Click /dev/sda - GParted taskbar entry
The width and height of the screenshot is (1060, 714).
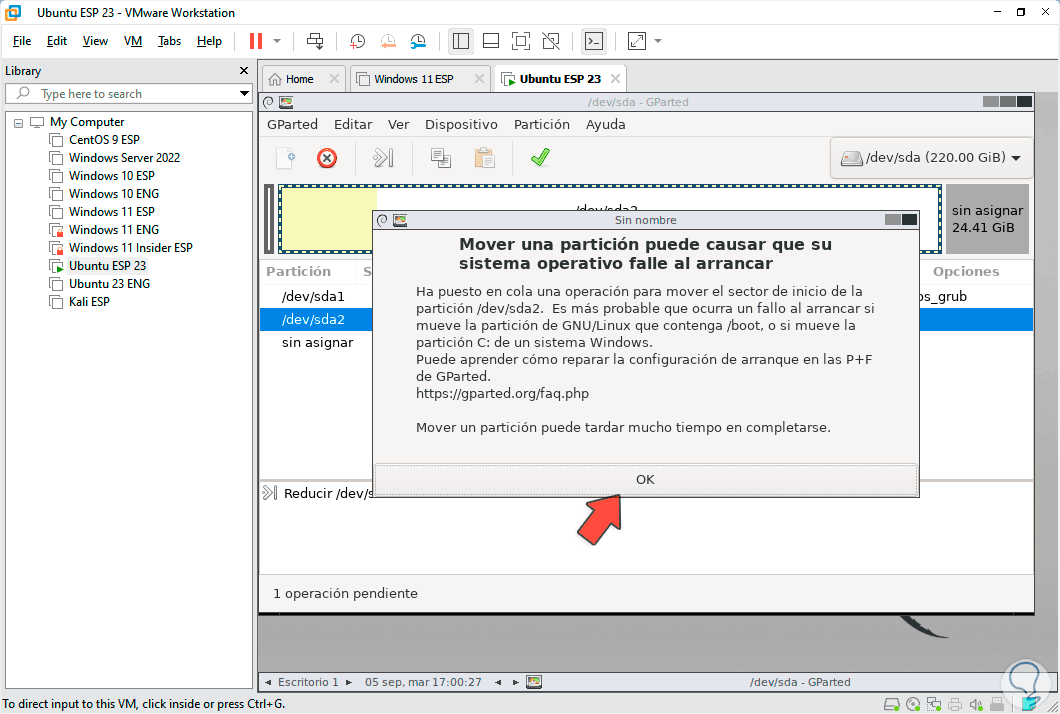[800, 682]
